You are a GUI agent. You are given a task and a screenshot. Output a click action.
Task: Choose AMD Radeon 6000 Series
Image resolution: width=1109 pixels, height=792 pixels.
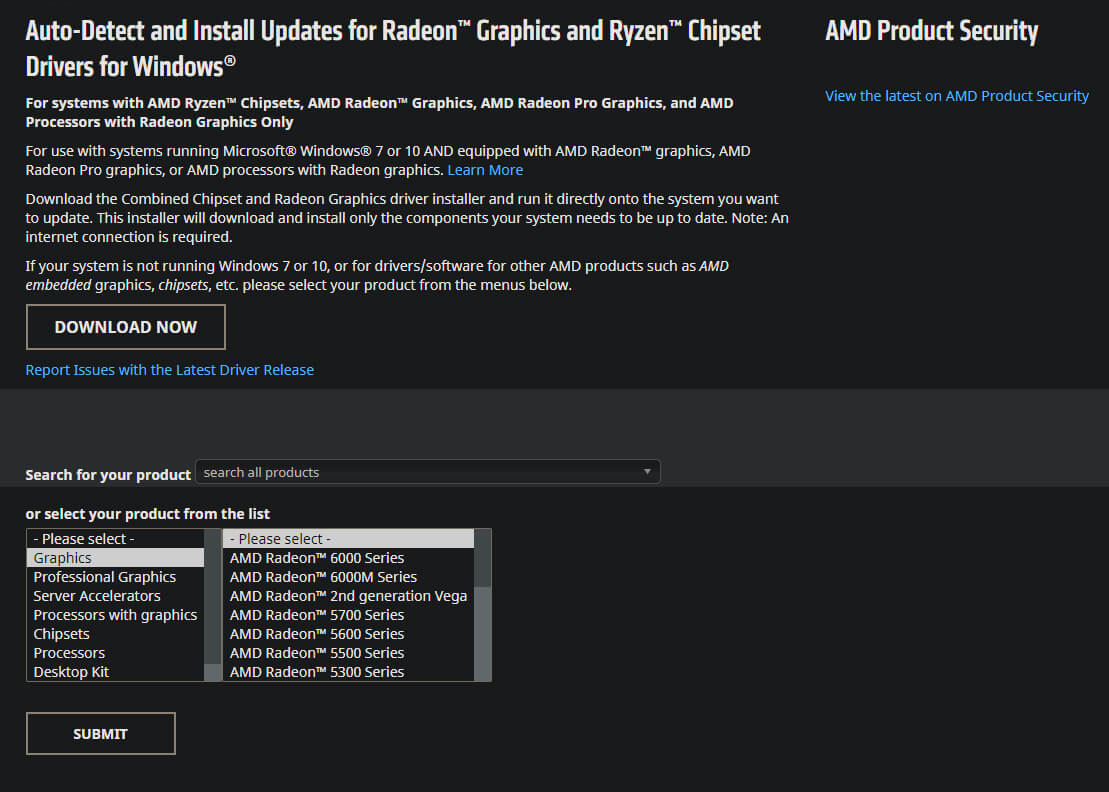tap(349, 558)
